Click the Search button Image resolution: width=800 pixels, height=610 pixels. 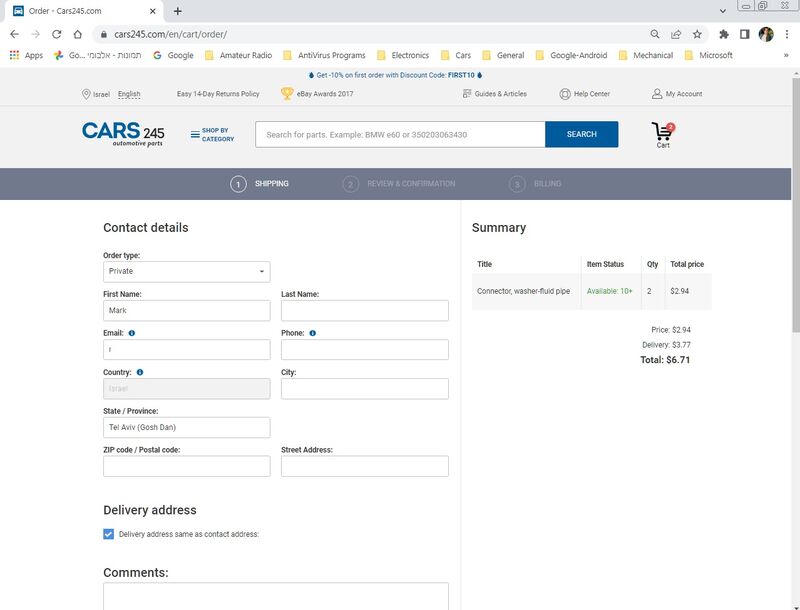click(x=582, y=134)
